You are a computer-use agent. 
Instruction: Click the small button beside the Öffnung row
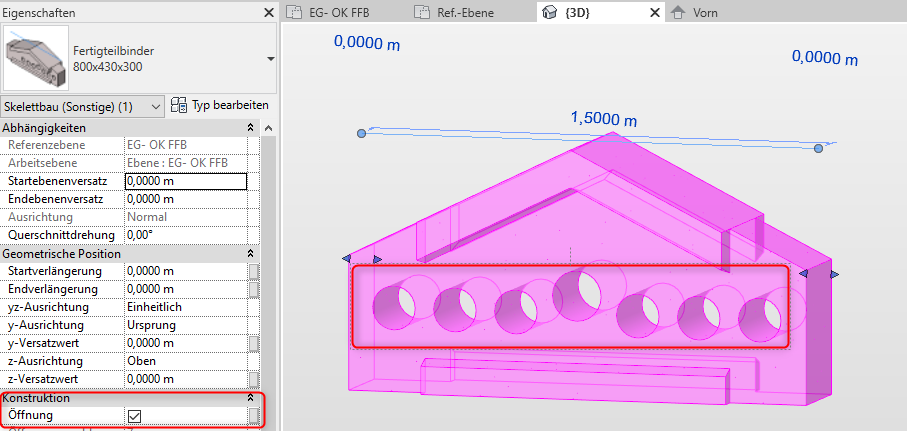coord(254,415)
